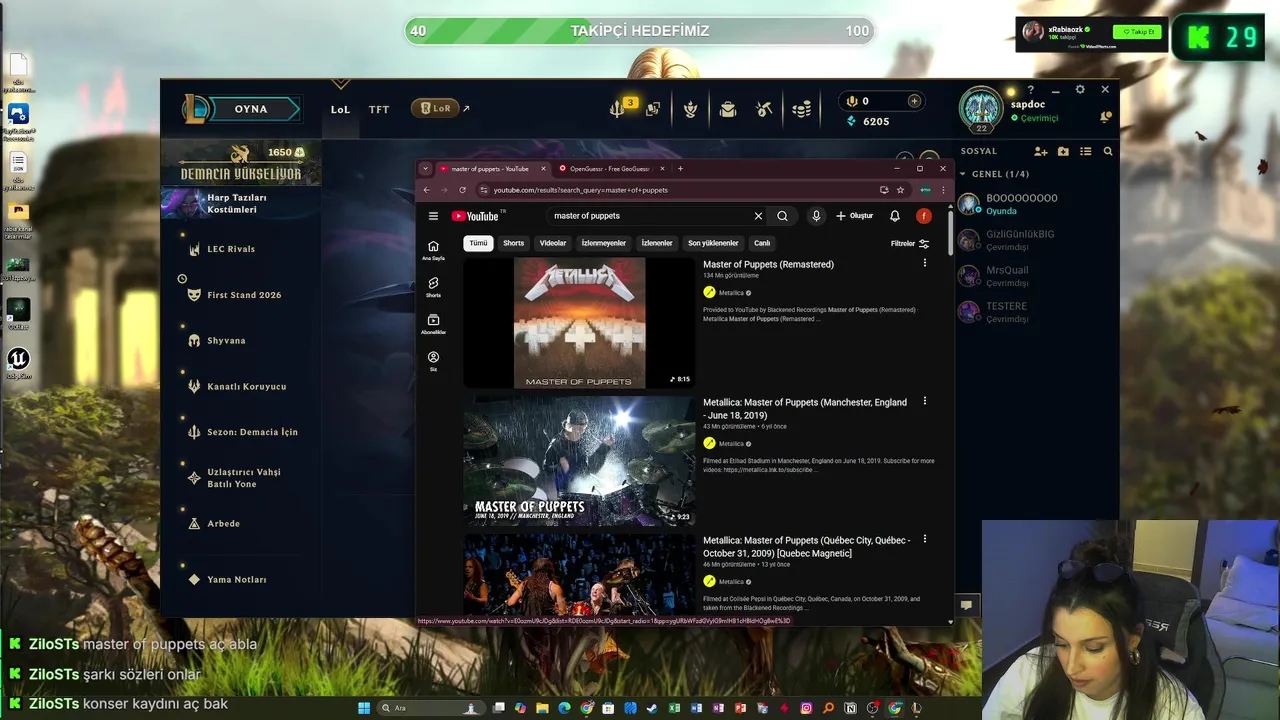Click the Oluştur create button

(855, 216)
